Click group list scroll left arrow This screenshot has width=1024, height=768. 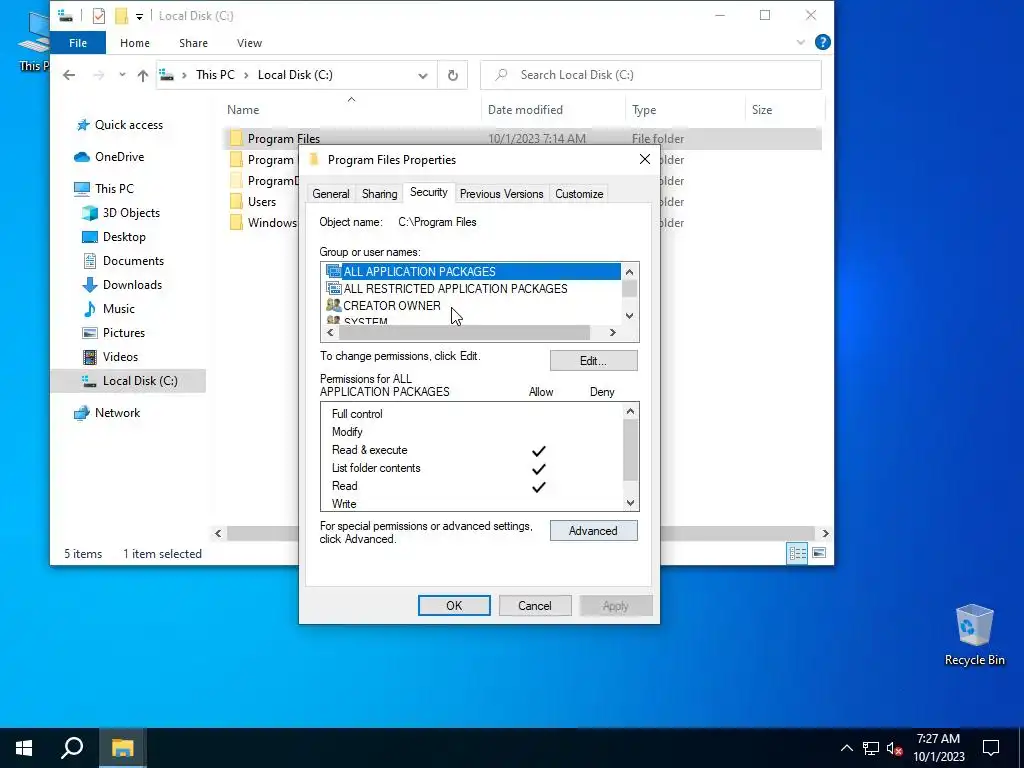tap(330, 333)
